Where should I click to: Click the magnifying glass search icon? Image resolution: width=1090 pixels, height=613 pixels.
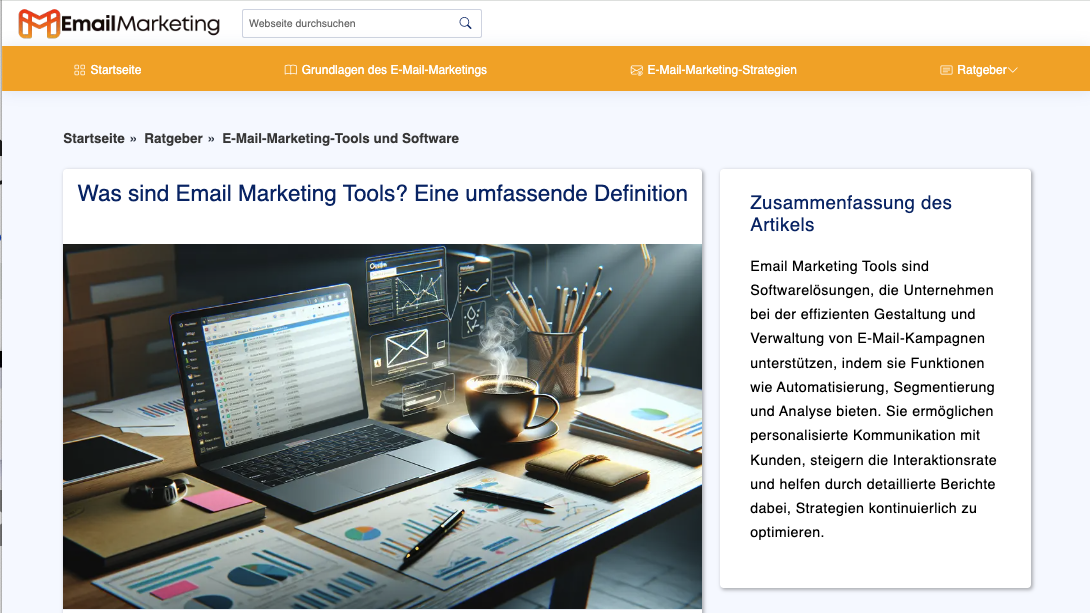click(465, 22)
